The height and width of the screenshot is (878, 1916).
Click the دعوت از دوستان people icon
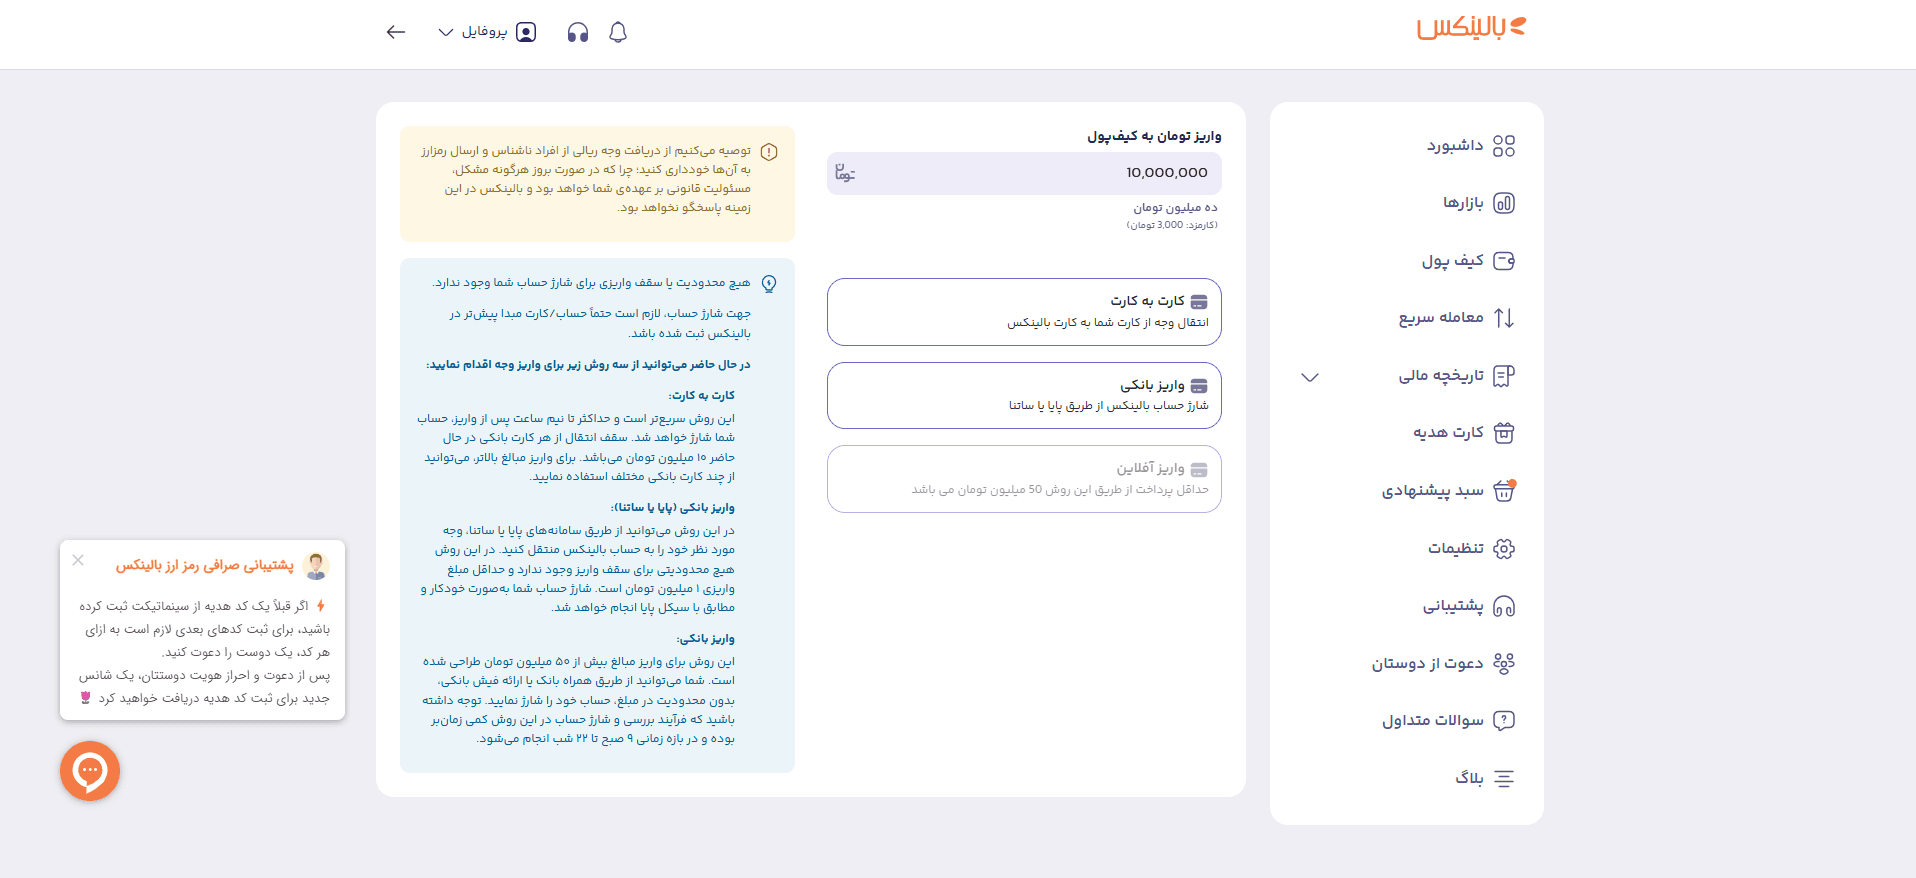1504,663
